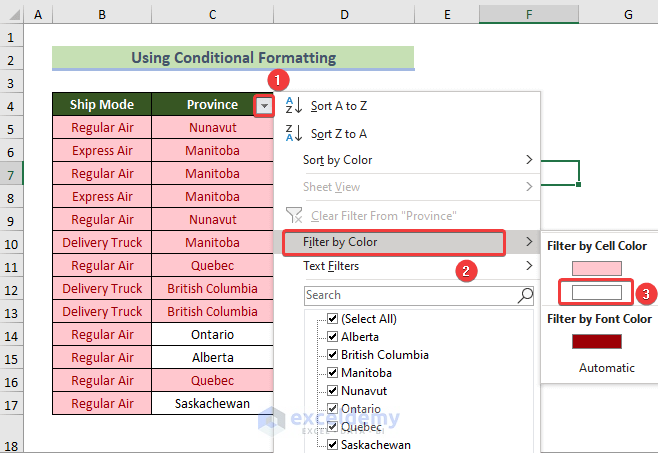Click the Sort Z to A icon
This screenshot has height=453, width=658.
pos(294,133)
